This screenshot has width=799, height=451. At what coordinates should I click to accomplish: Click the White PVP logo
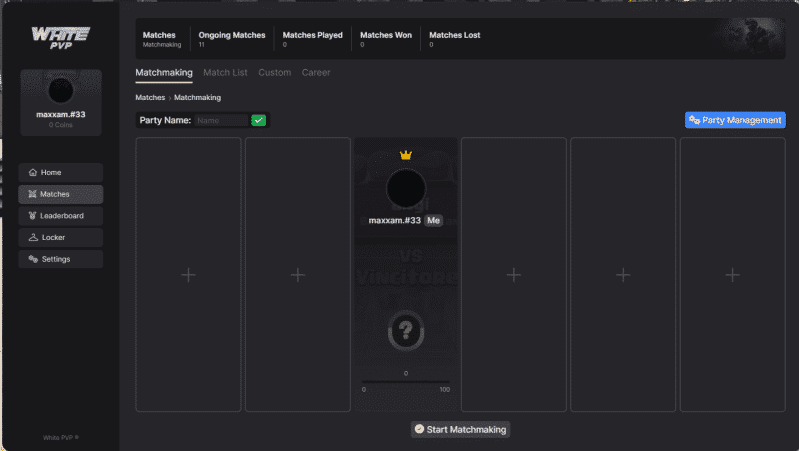(x=61, y=38)
